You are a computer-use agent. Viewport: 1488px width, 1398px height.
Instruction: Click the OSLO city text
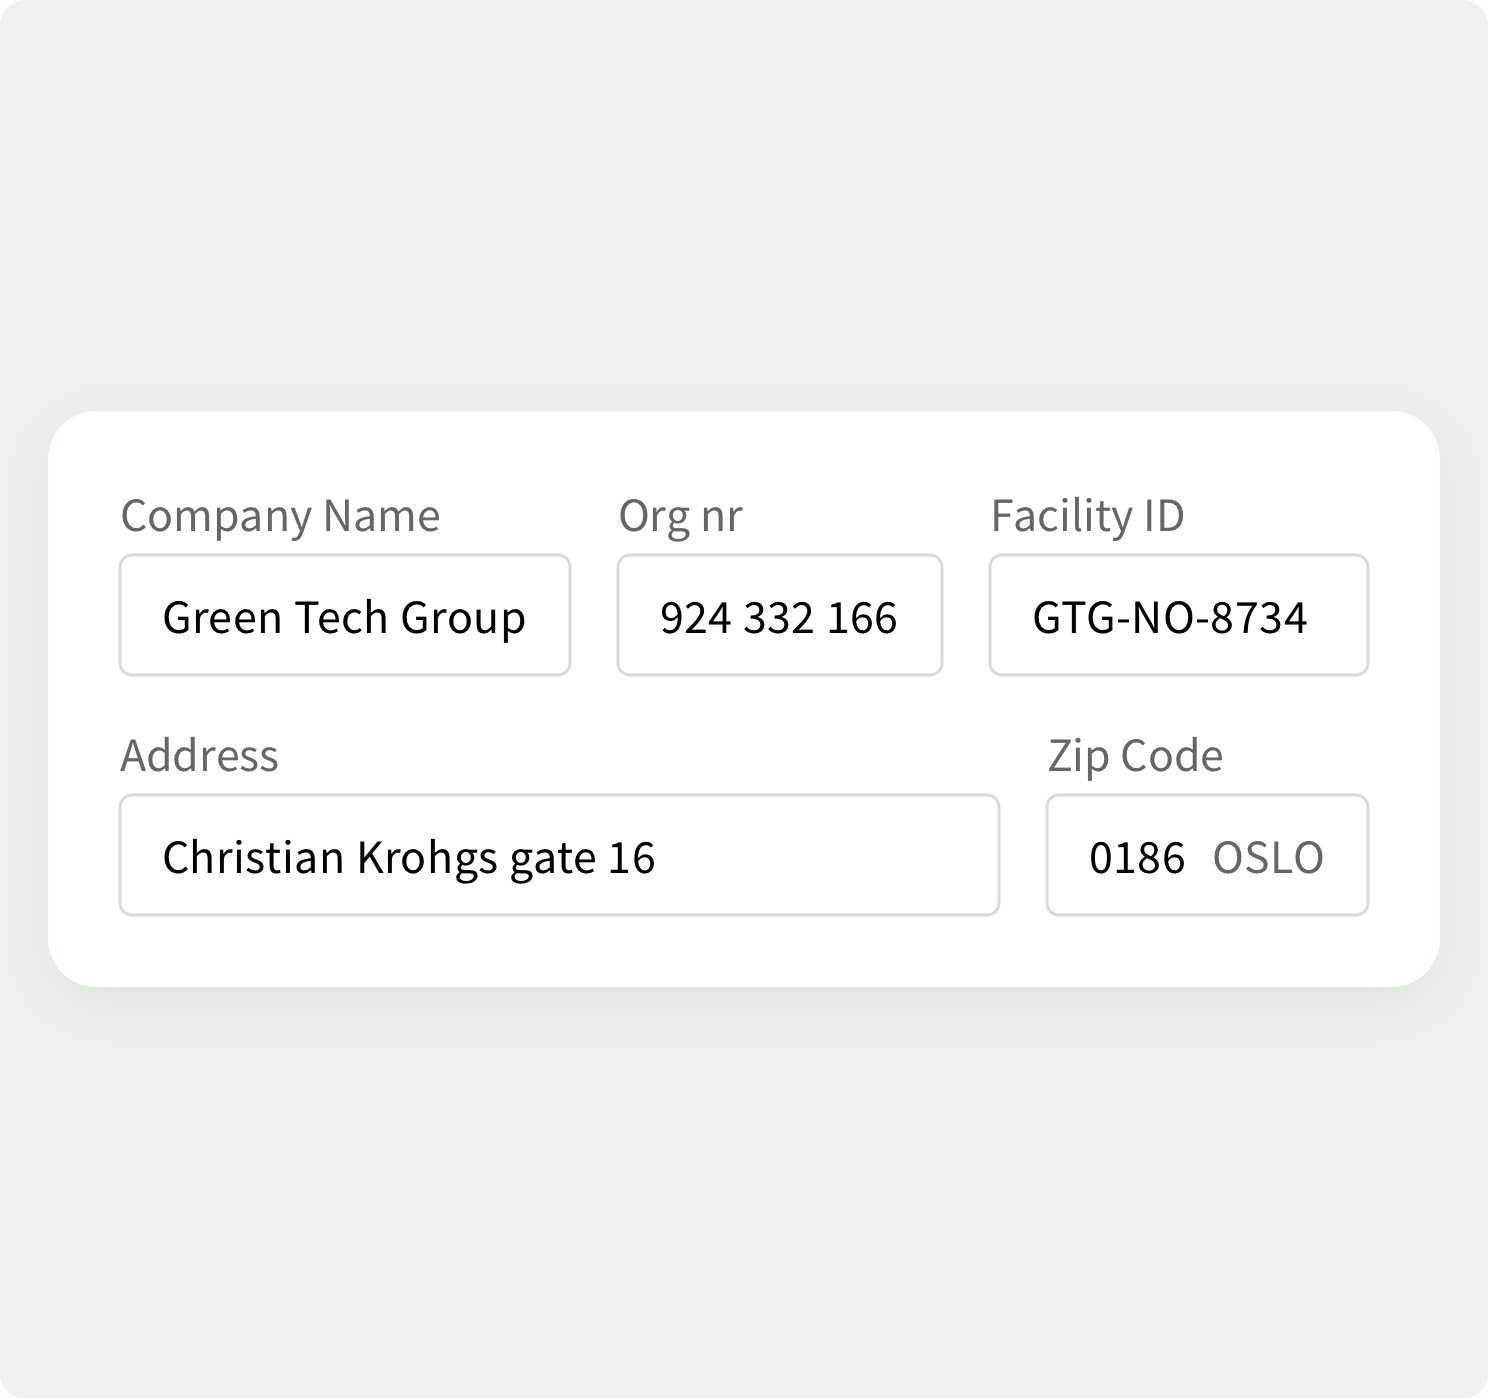1268,858
